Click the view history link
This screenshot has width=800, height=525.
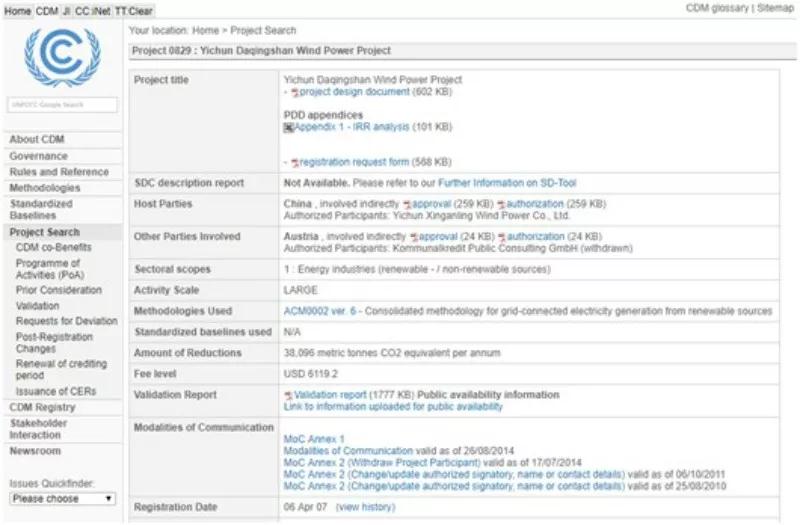365,507
